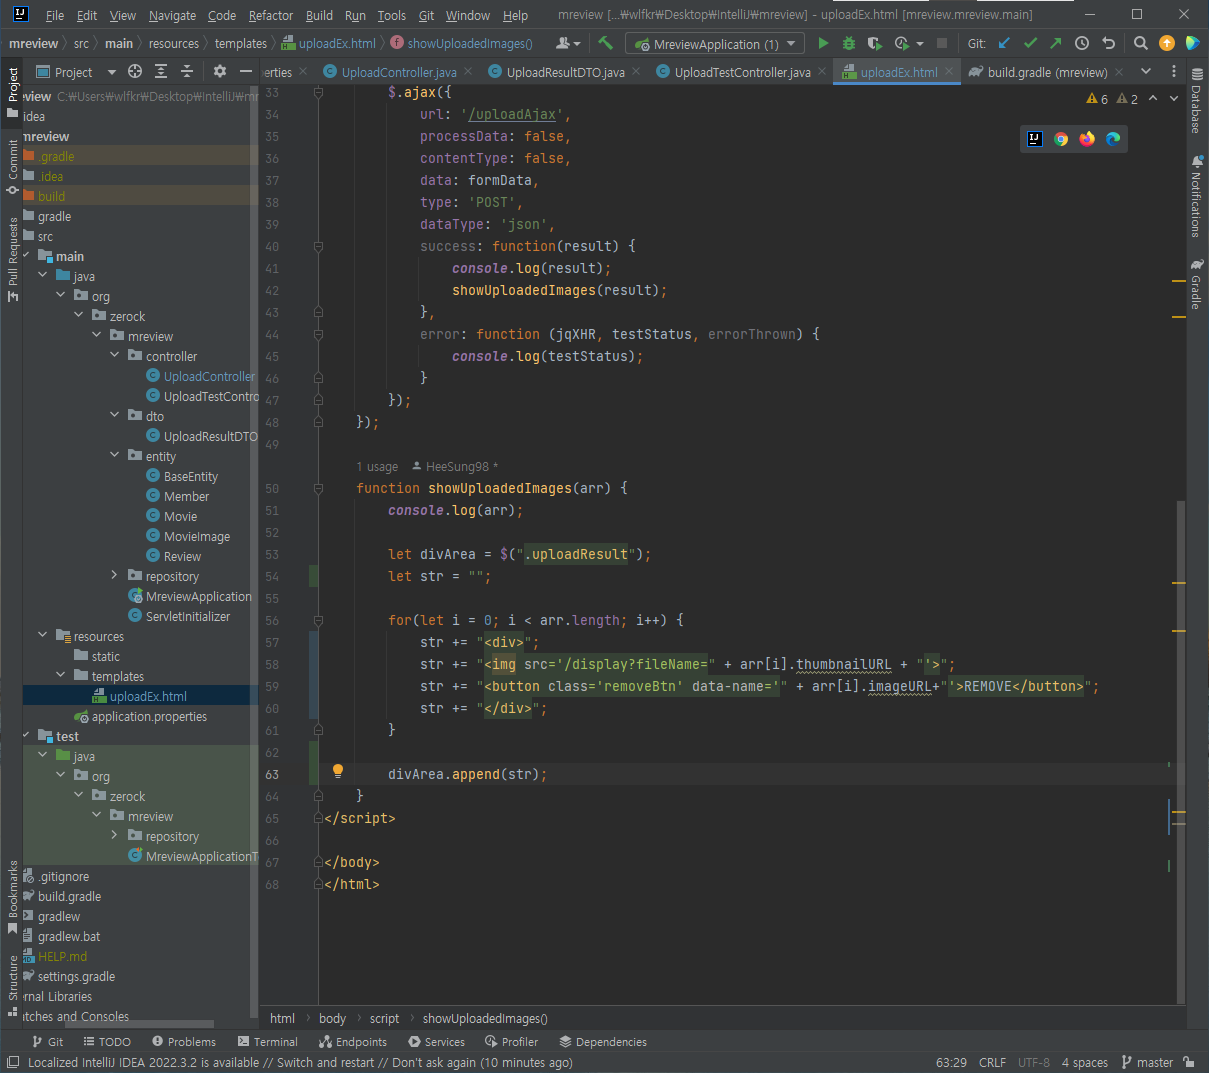Show Git history clock icon
The width and height of the screenshot is (1209, 1073).
[x=1082, y=43]
